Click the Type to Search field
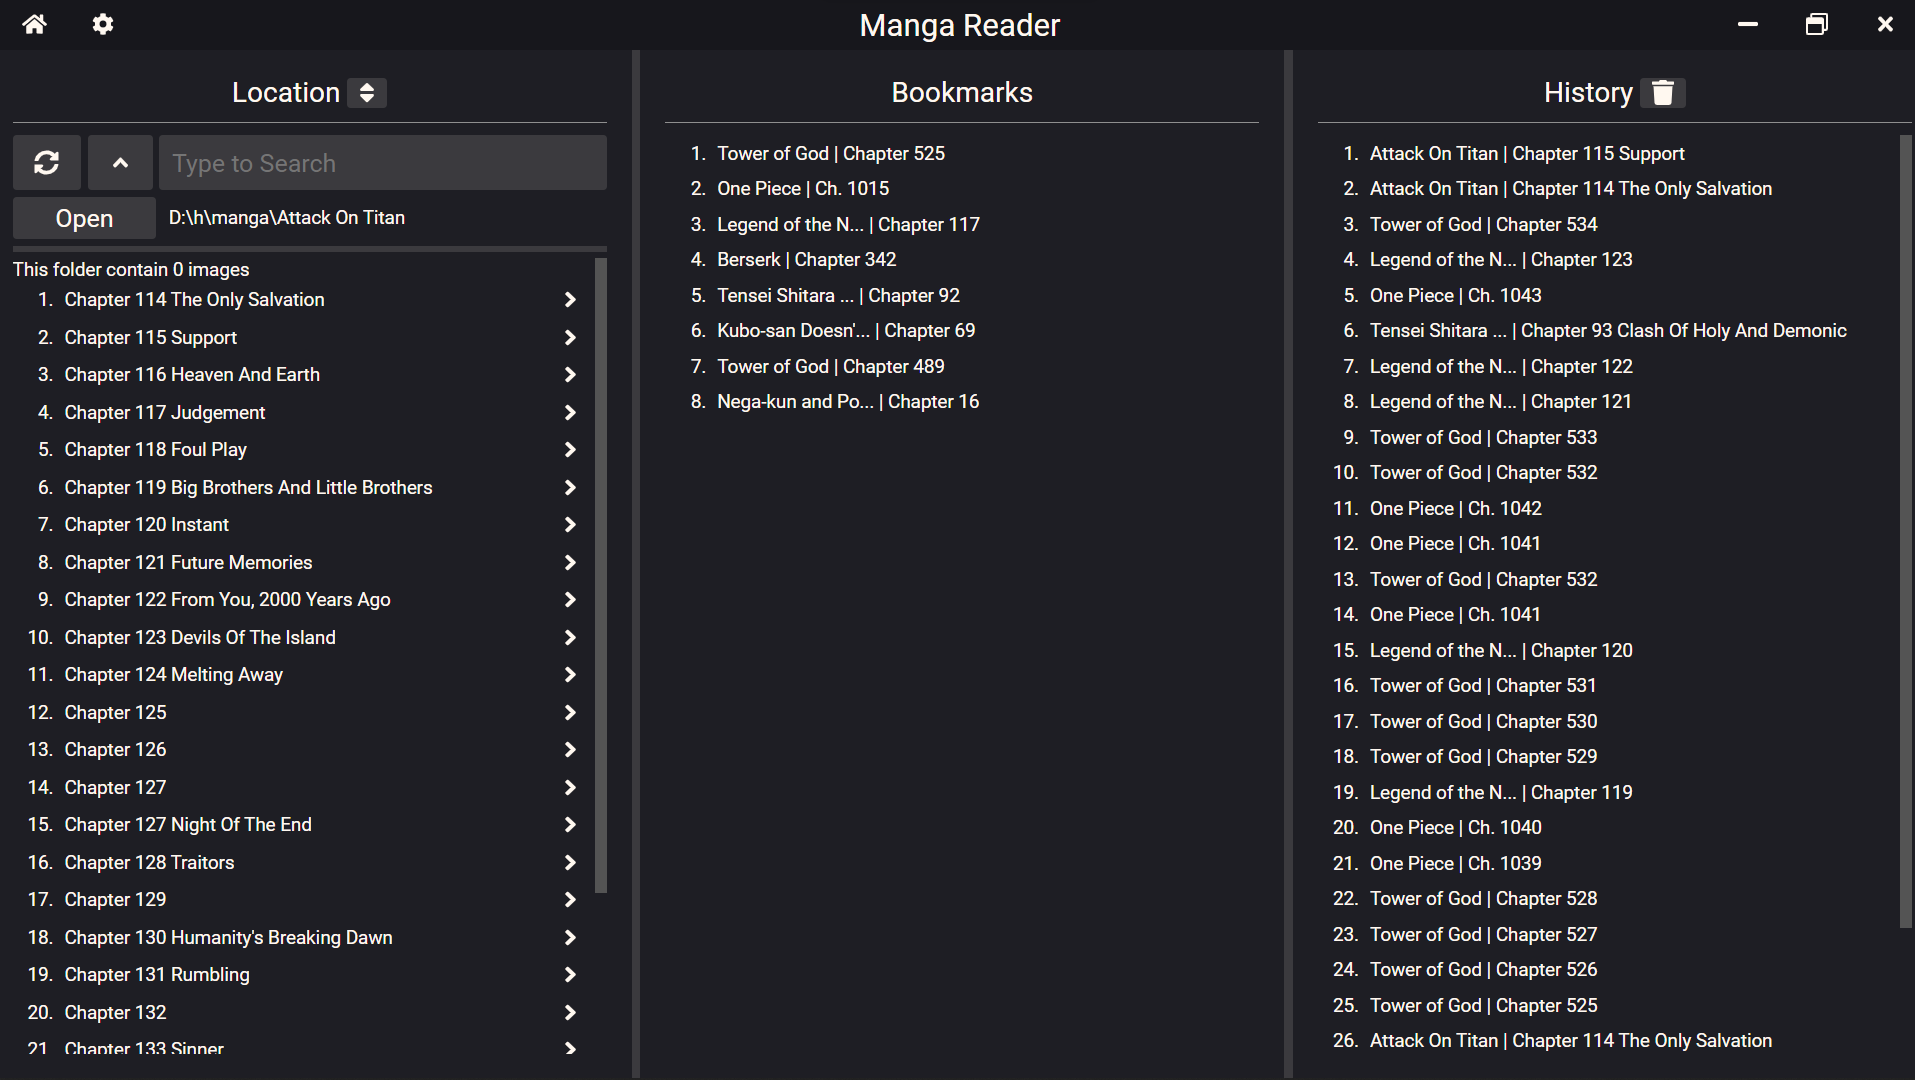The image size is (1915, 1080). (x=383, y=163)
